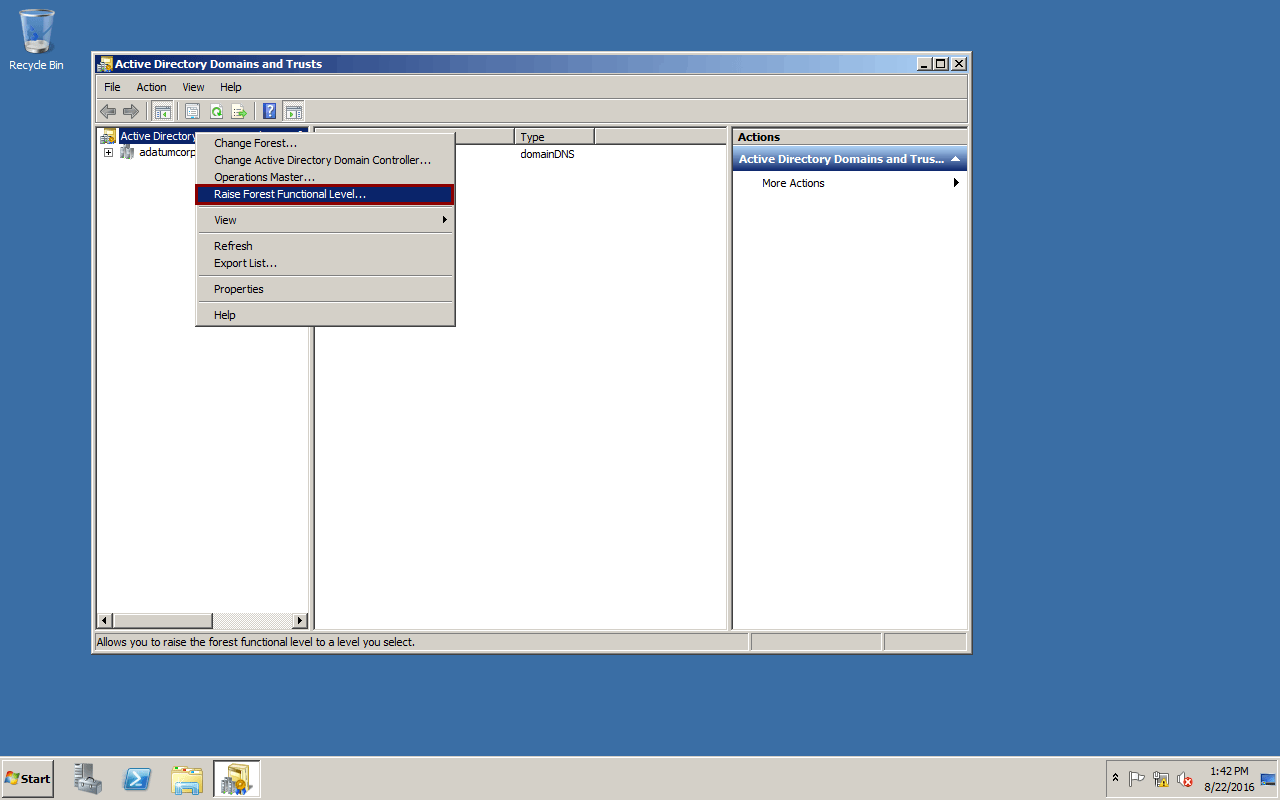Click the Export List toolbar icon

click(239, 111)
